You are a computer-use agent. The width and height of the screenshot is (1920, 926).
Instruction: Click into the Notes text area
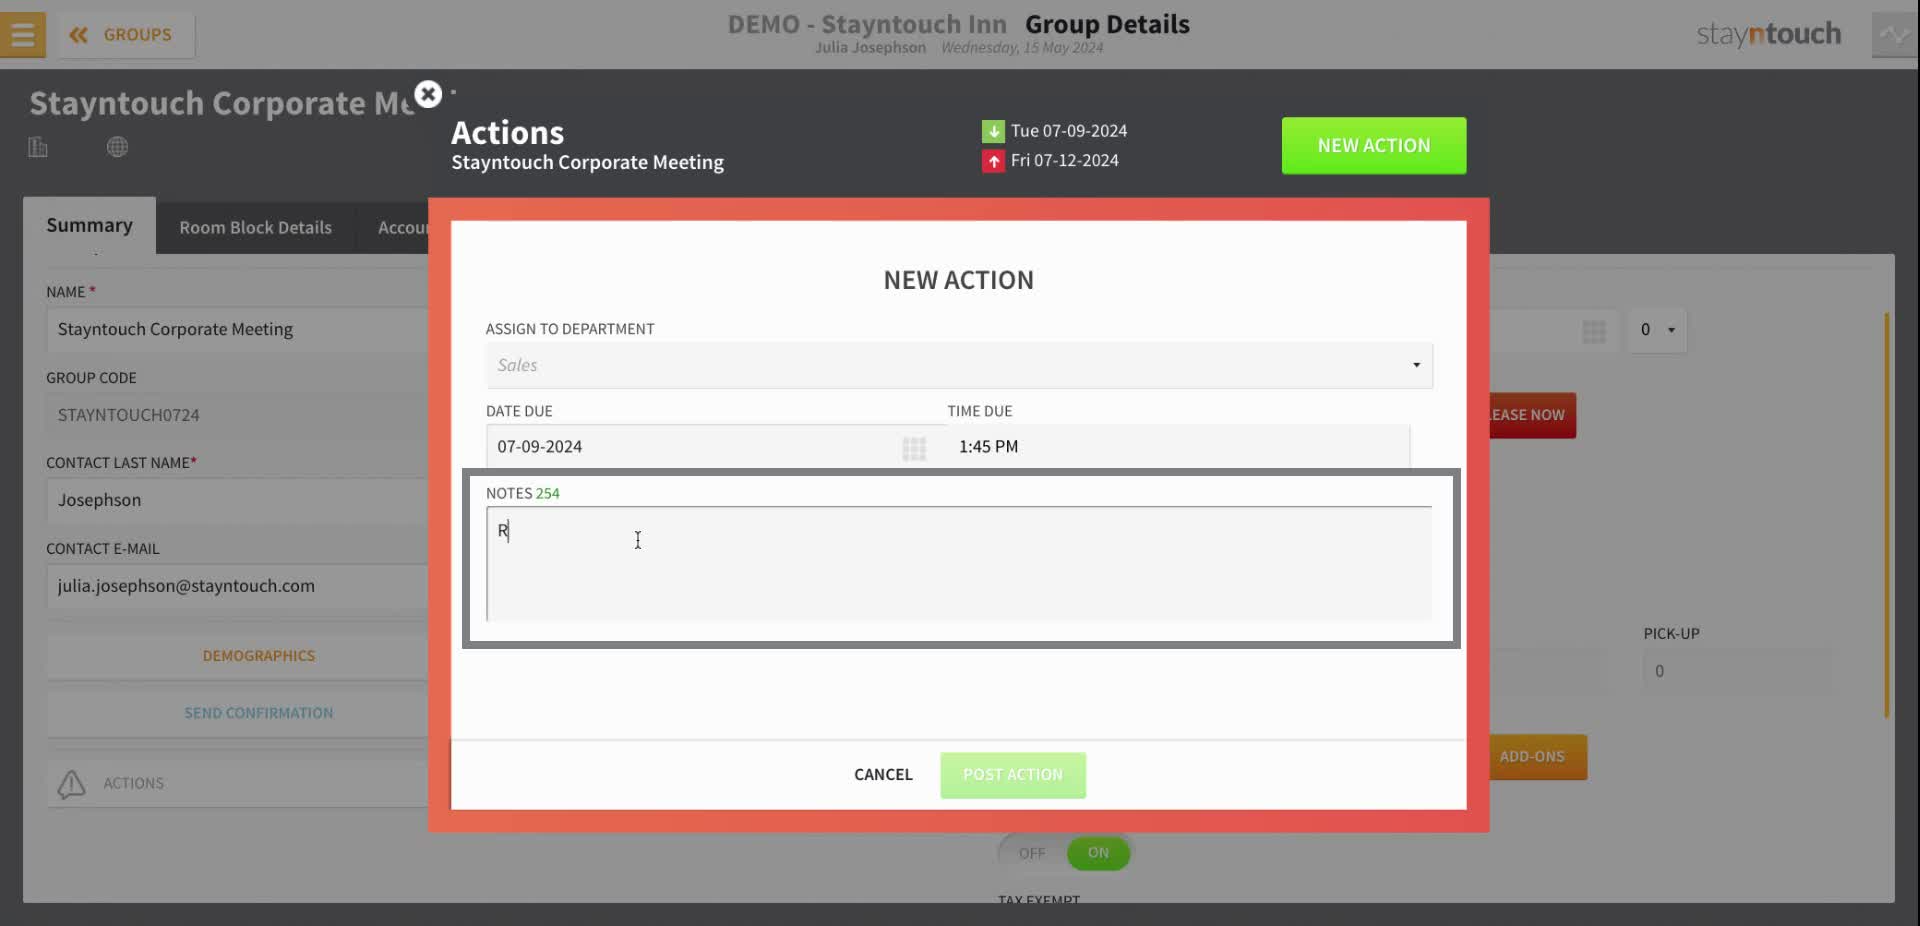[958, 564]
